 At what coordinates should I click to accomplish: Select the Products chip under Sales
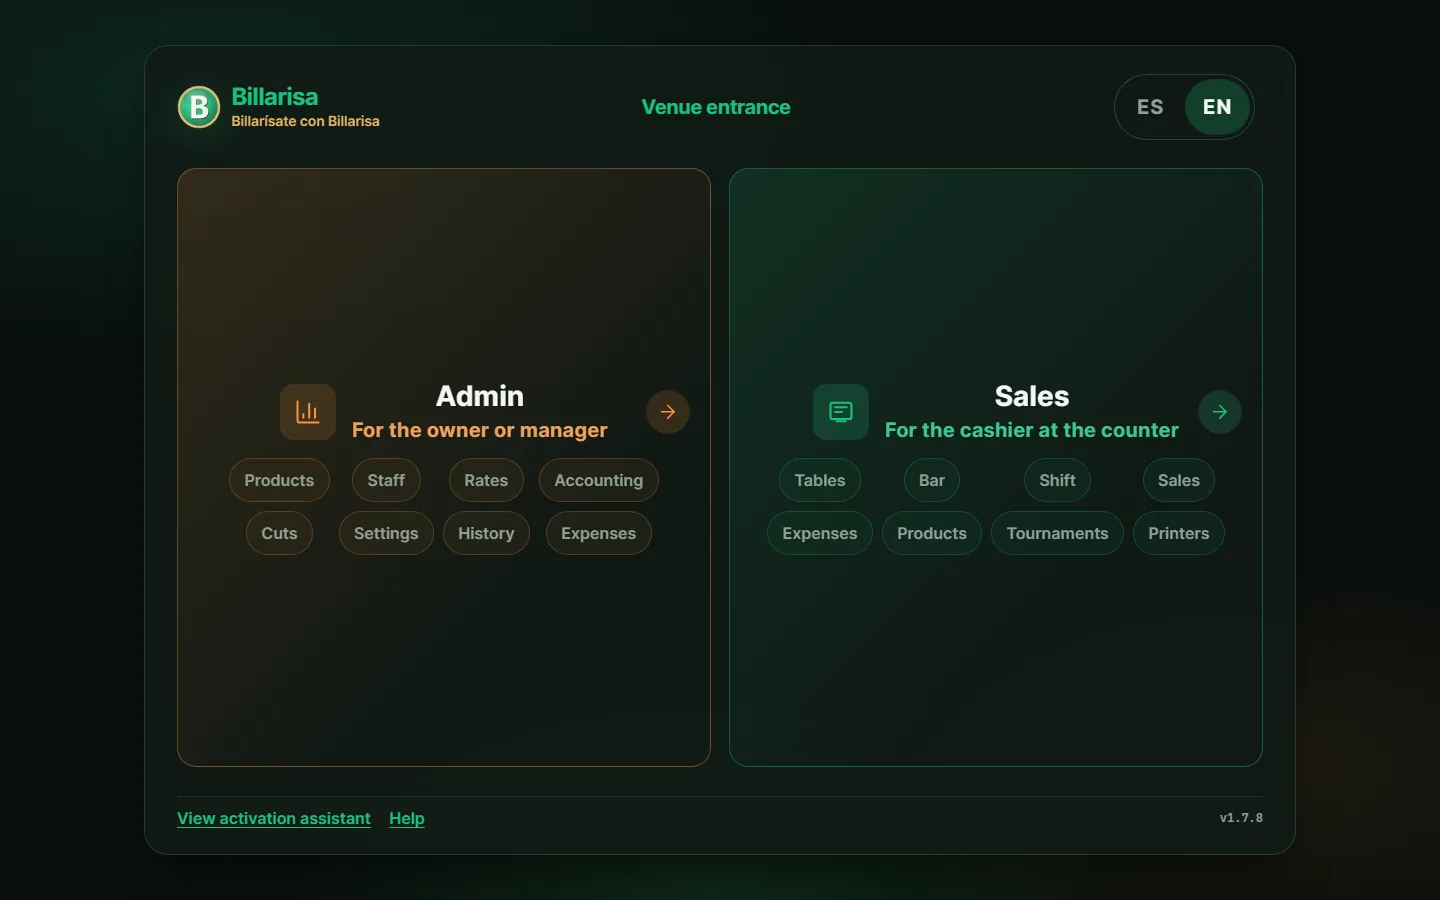pos(932,533)
